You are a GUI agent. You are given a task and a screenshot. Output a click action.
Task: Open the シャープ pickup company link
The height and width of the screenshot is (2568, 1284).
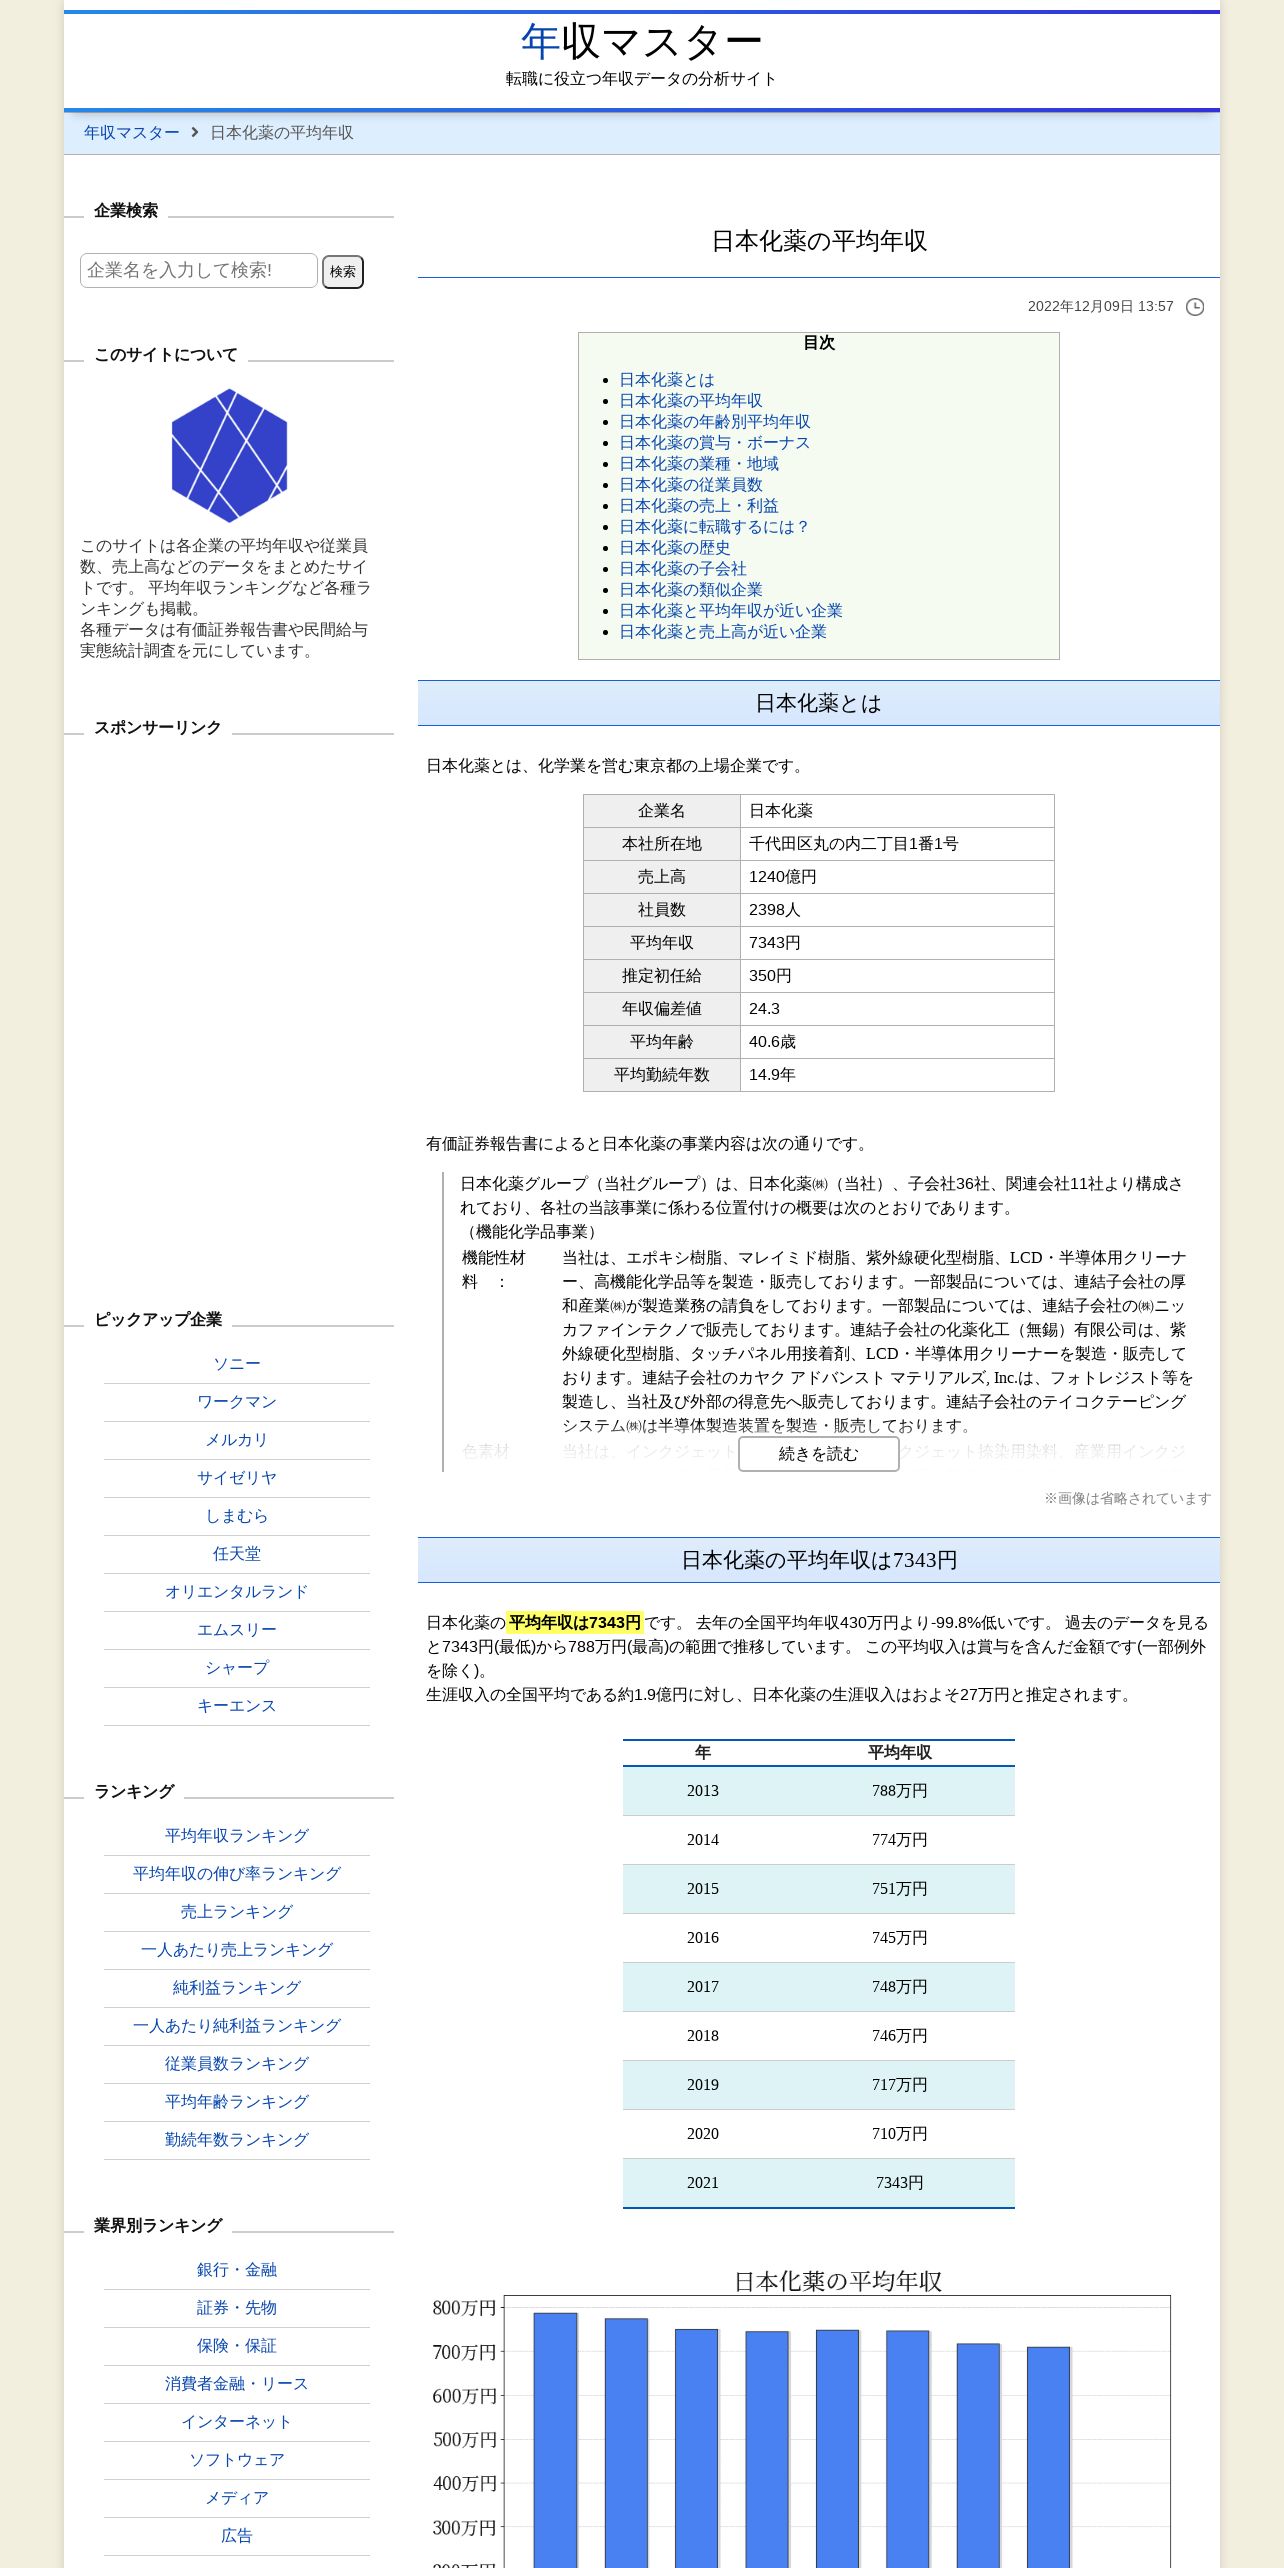237,1668
